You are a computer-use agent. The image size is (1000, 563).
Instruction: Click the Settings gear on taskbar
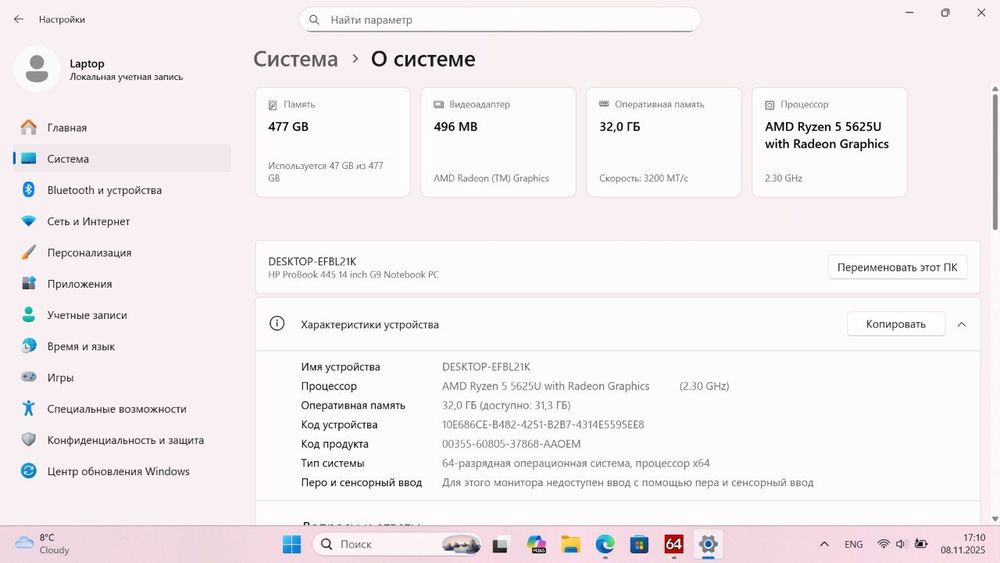click(708, 544)
